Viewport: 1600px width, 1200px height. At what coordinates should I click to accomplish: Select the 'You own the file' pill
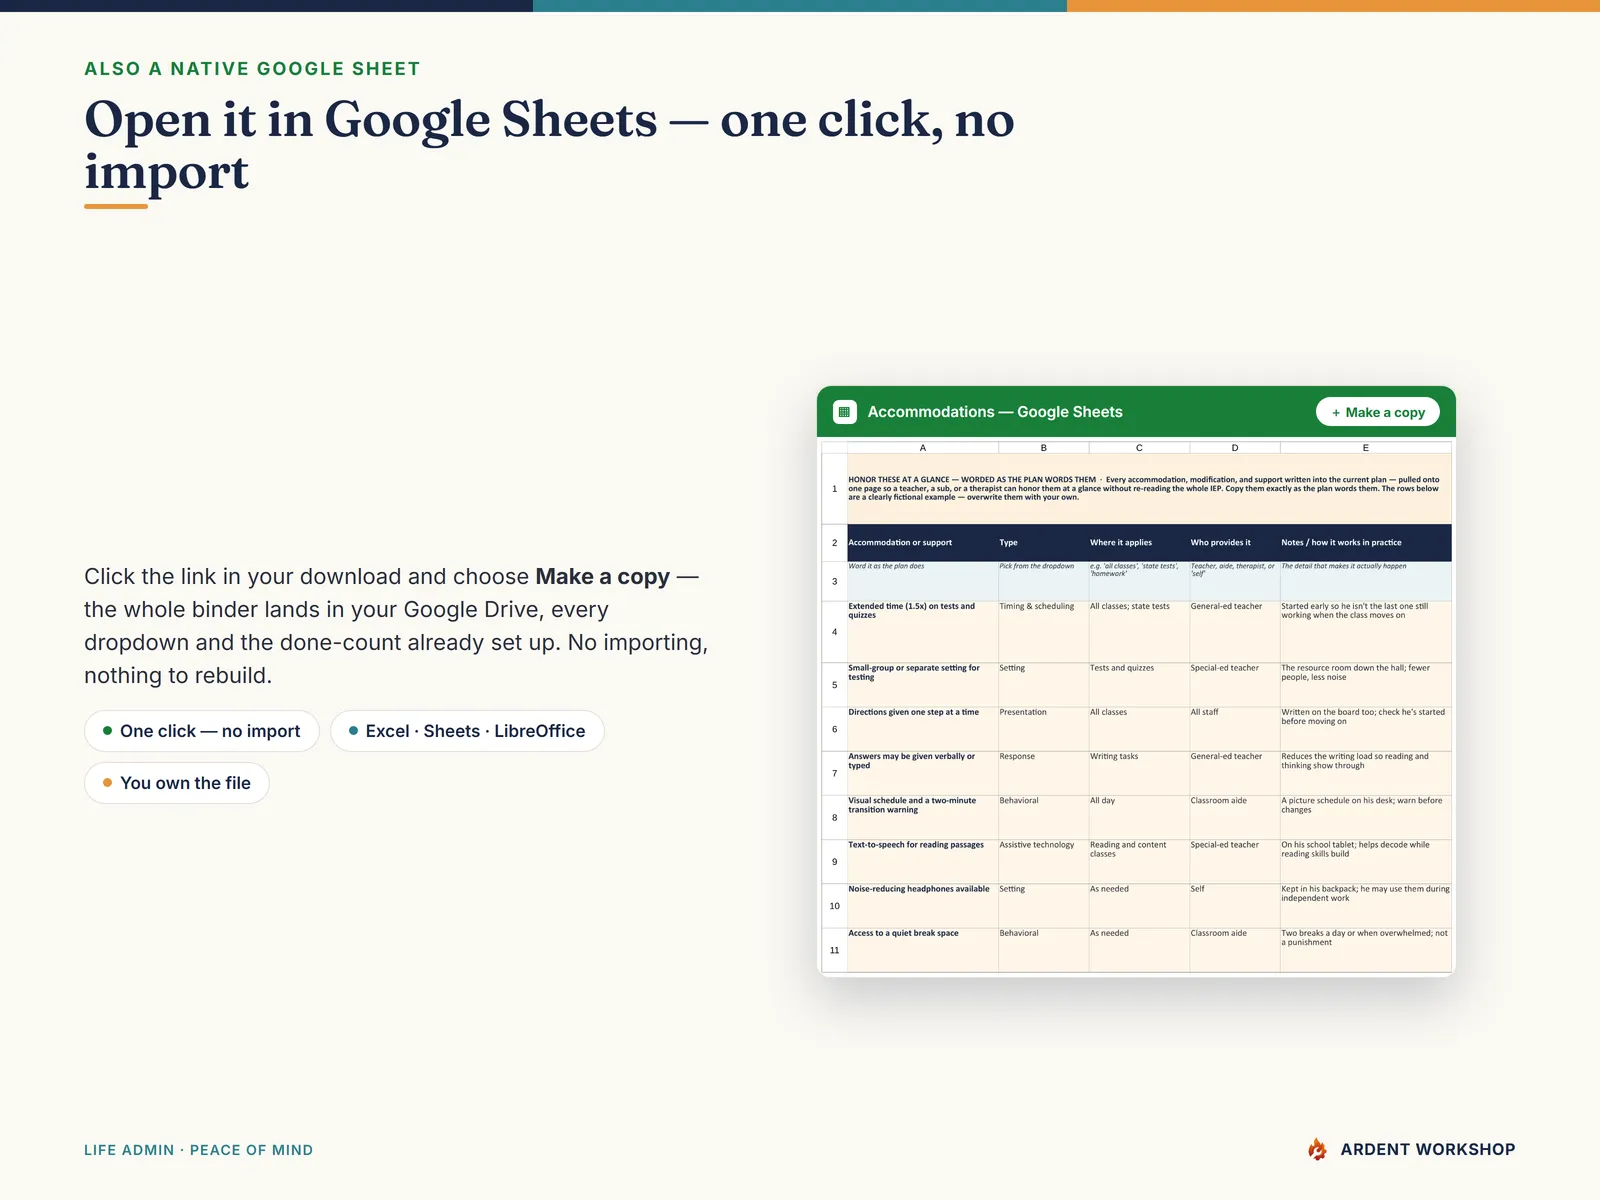[x=177, y=783]
